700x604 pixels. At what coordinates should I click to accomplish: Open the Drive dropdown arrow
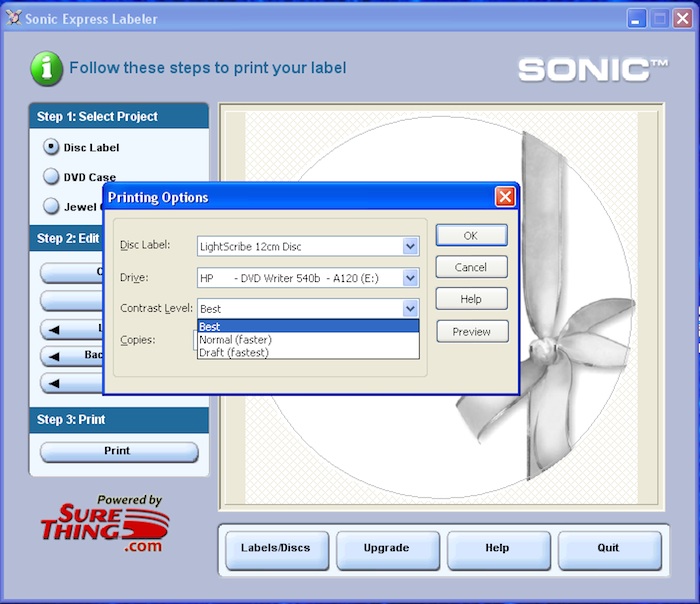(x=410, y=278)
